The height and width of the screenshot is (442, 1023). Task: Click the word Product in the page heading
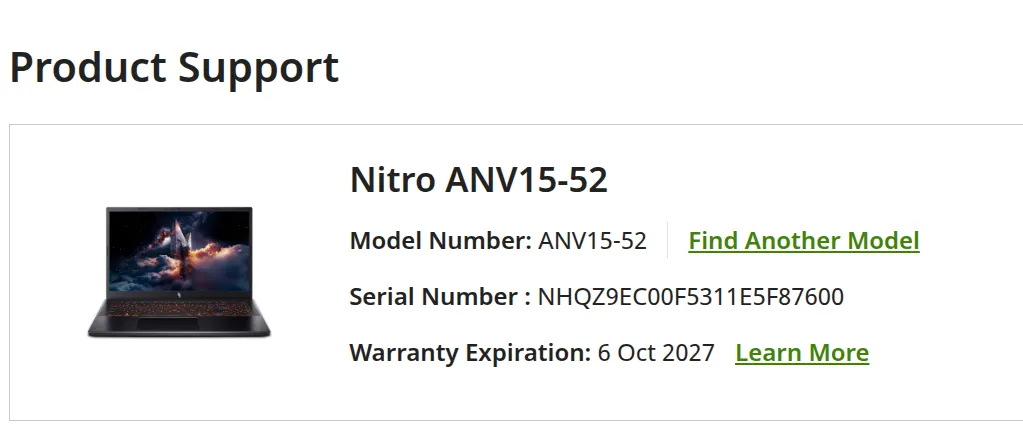coord(88,68)
